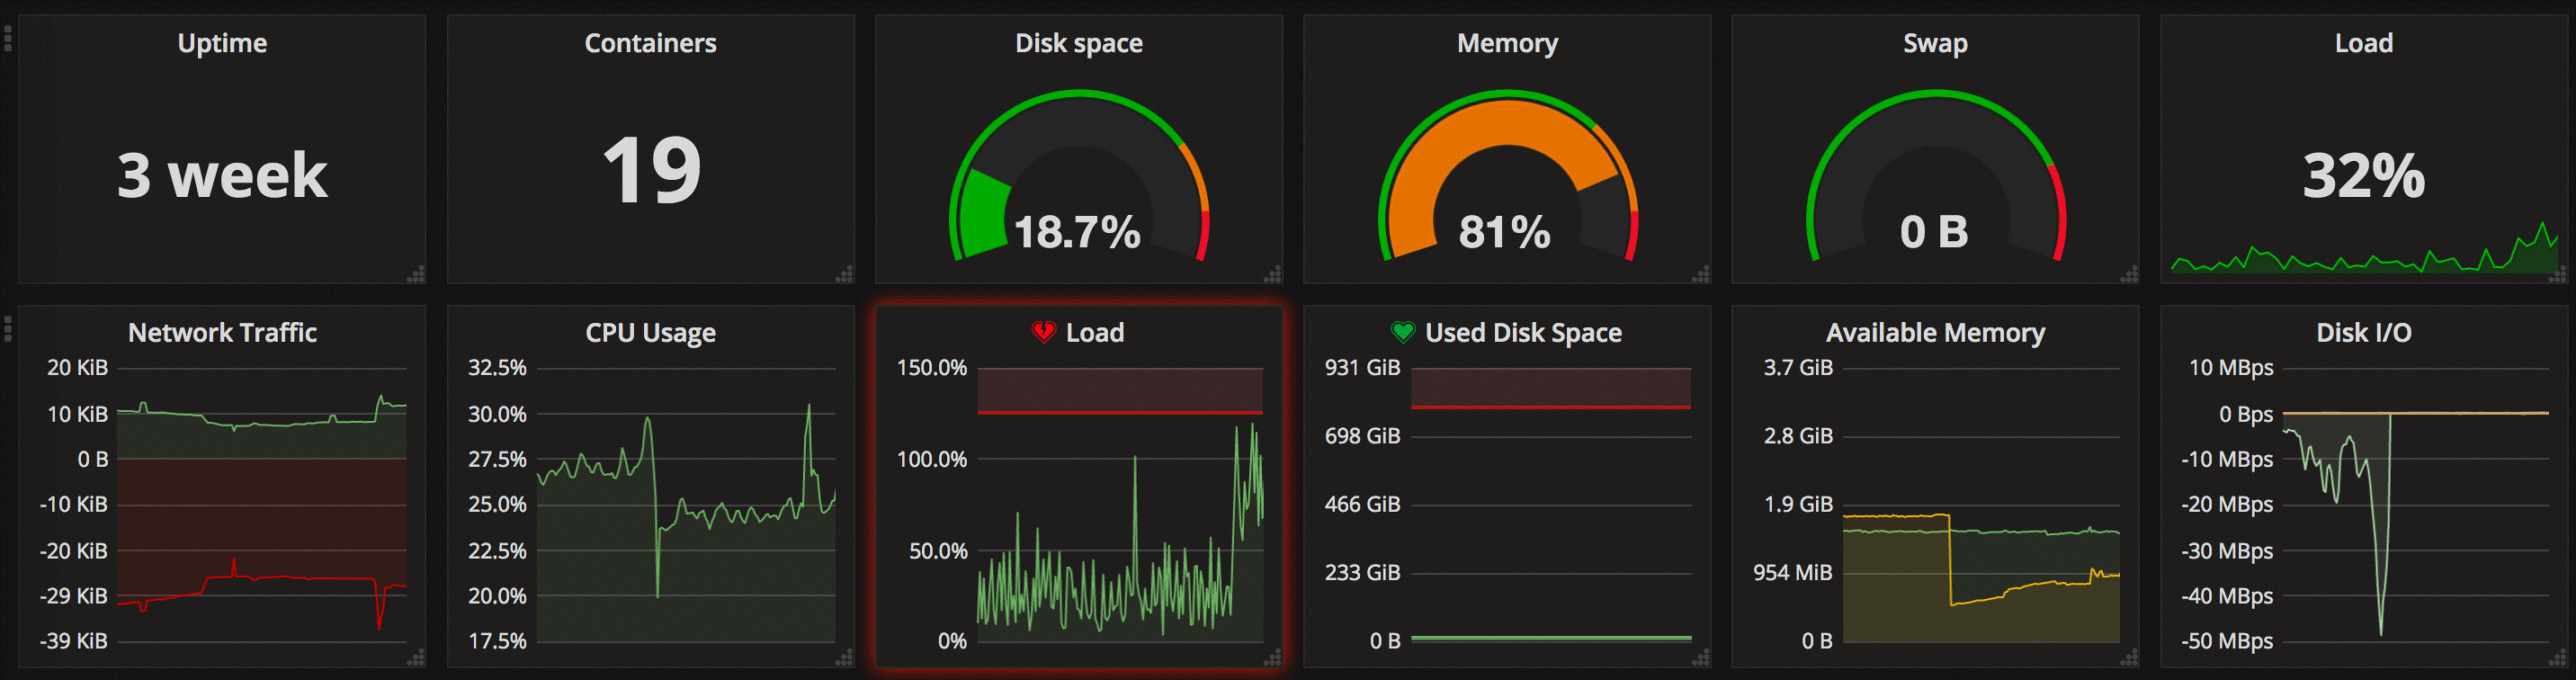Screen dimensions: 2576x680
Task: Click the Disk space gauge showing 18.7%
Action: point(1079,176)
